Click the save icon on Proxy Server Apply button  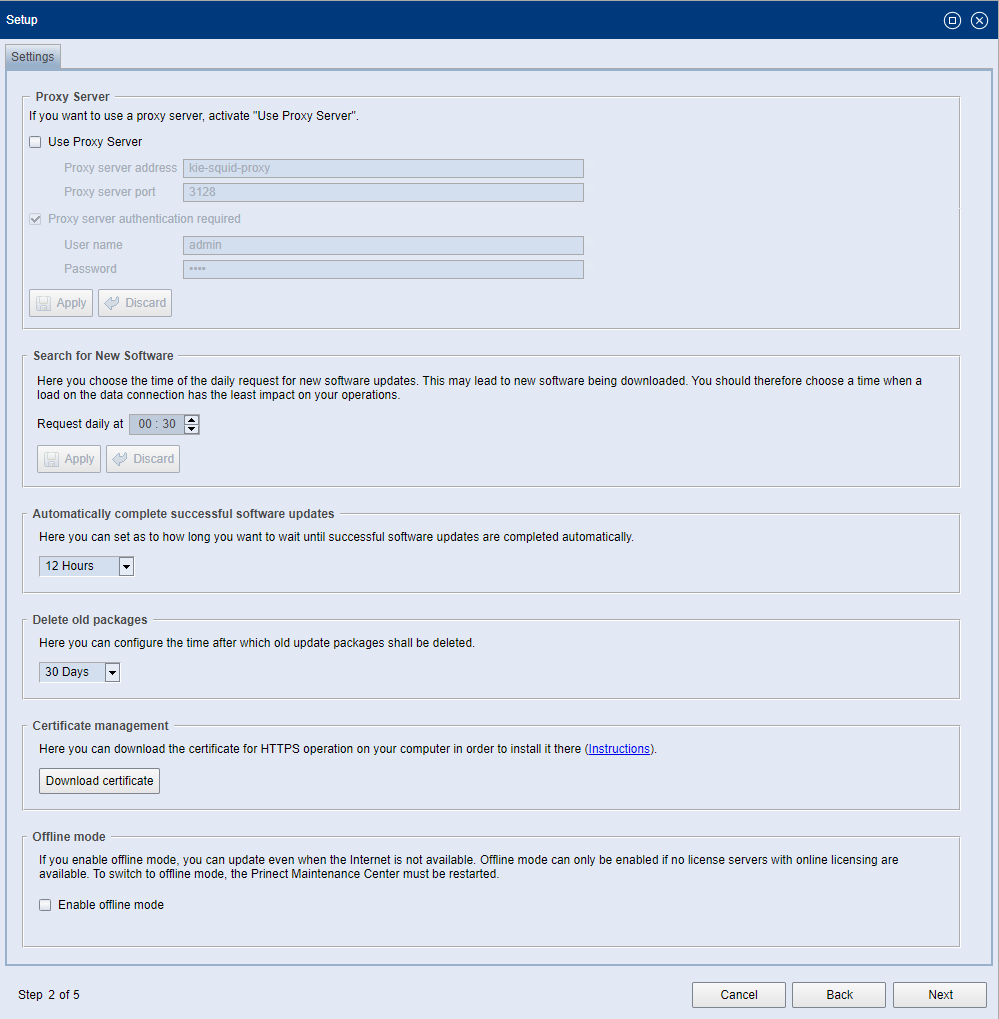click(x=46, y=303)
